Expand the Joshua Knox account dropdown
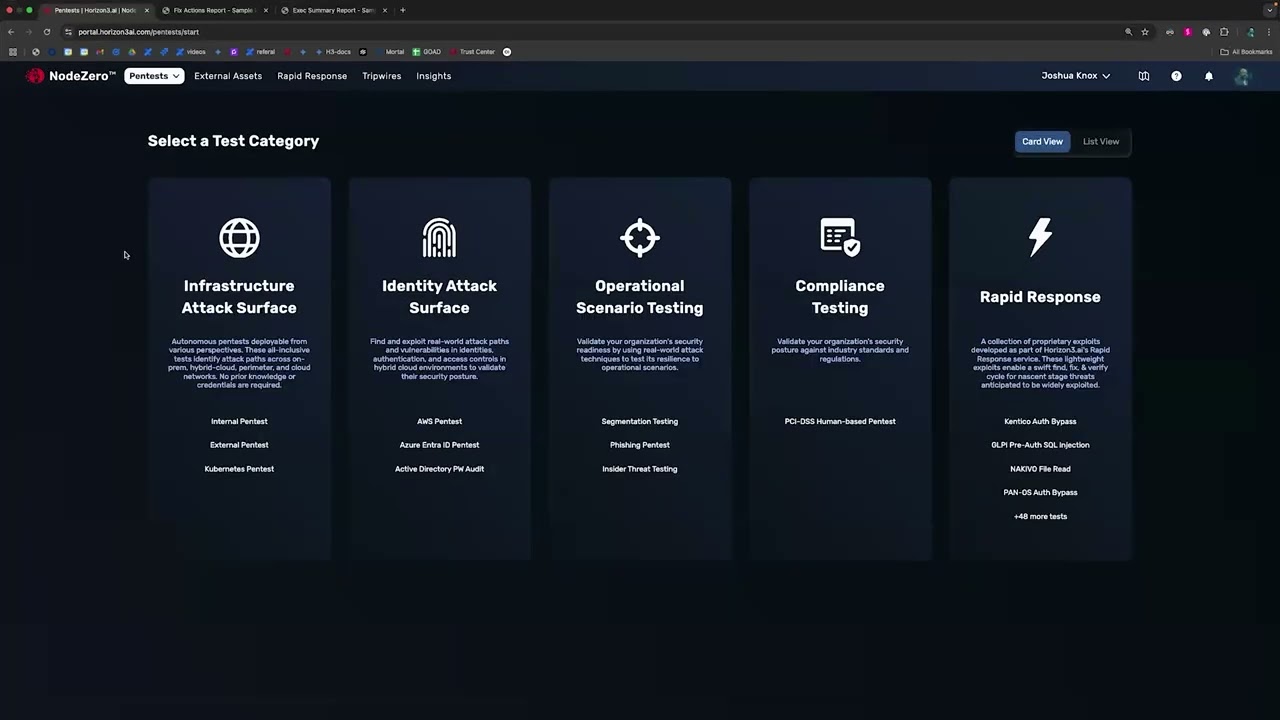Image resolution: width=1280 pixels, height=720 pixels. click(1076, 76)
